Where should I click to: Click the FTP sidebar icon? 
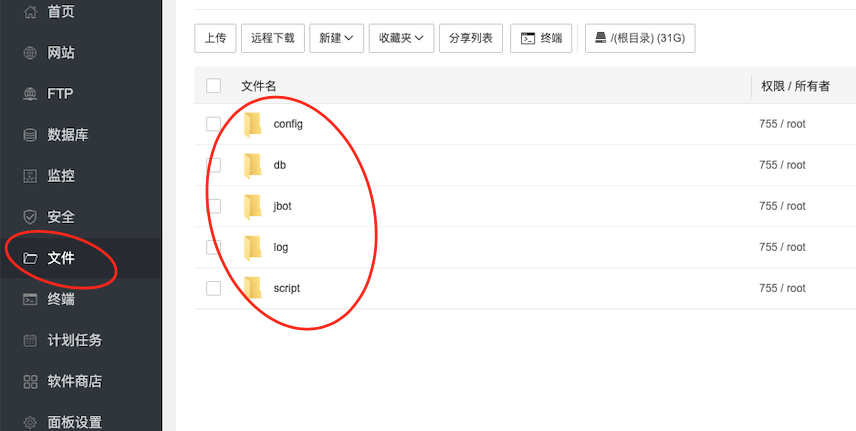click(29, 94)
